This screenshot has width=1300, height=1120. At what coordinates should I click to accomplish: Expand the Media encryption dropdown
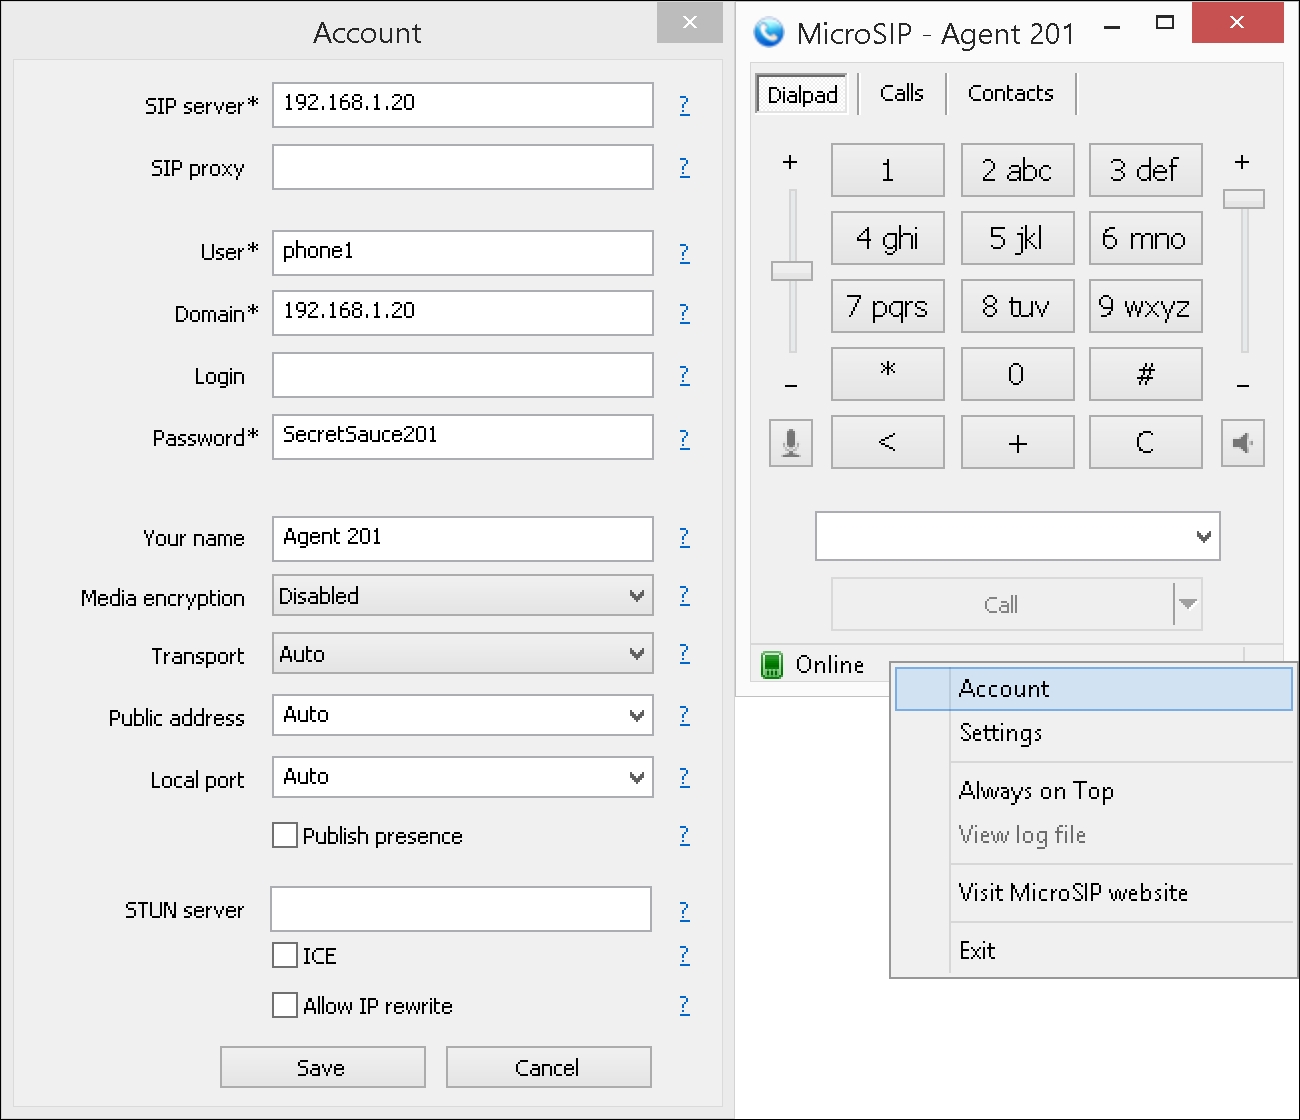637,596
